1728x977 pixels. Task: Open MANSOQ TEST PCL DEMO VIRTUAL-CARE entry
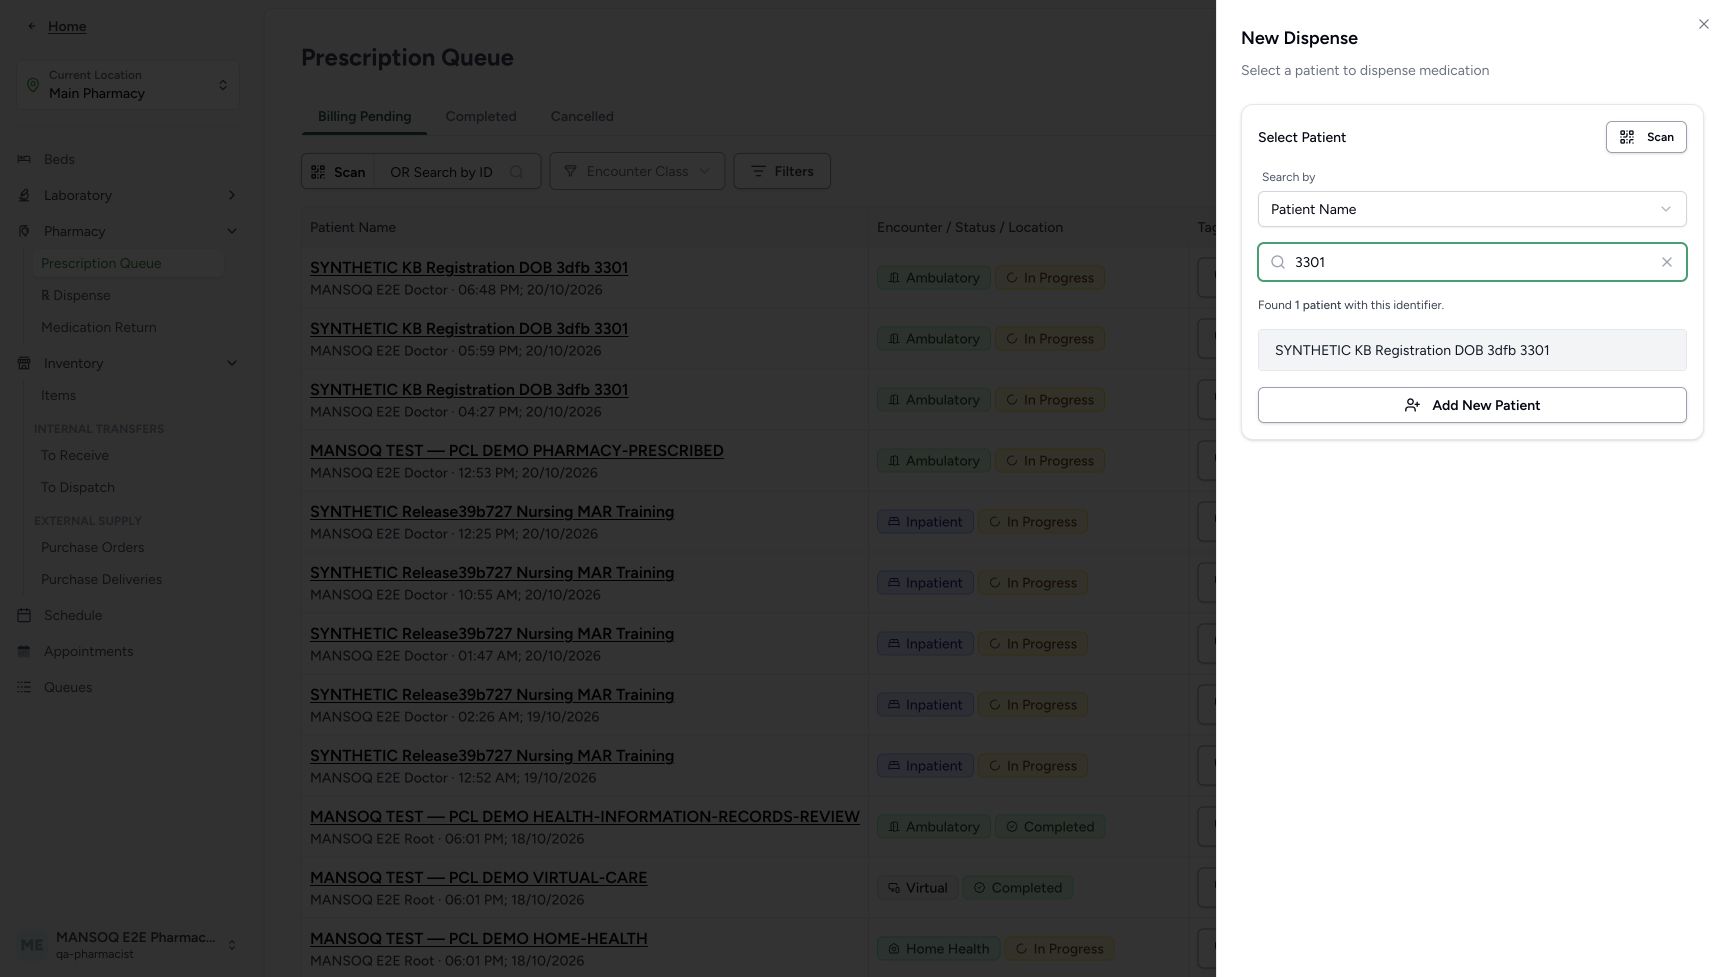(x=478, y=877)
